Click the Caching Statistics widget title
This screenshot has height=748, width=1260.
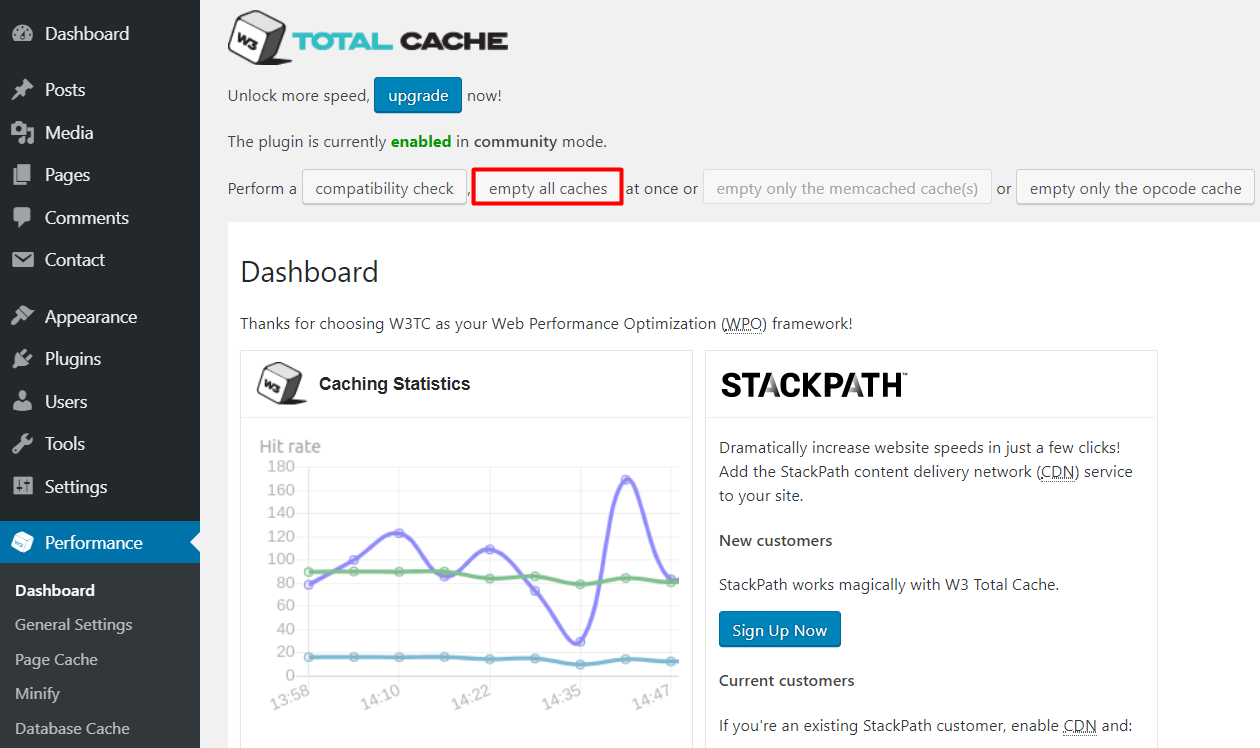(394, 384)
